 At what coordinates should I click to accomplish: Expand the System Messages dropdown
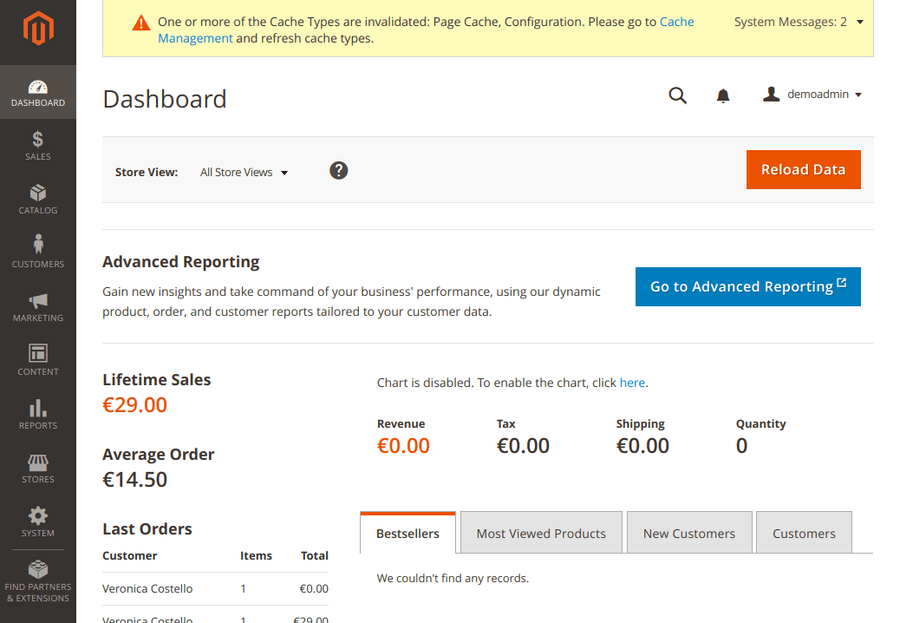798,22
